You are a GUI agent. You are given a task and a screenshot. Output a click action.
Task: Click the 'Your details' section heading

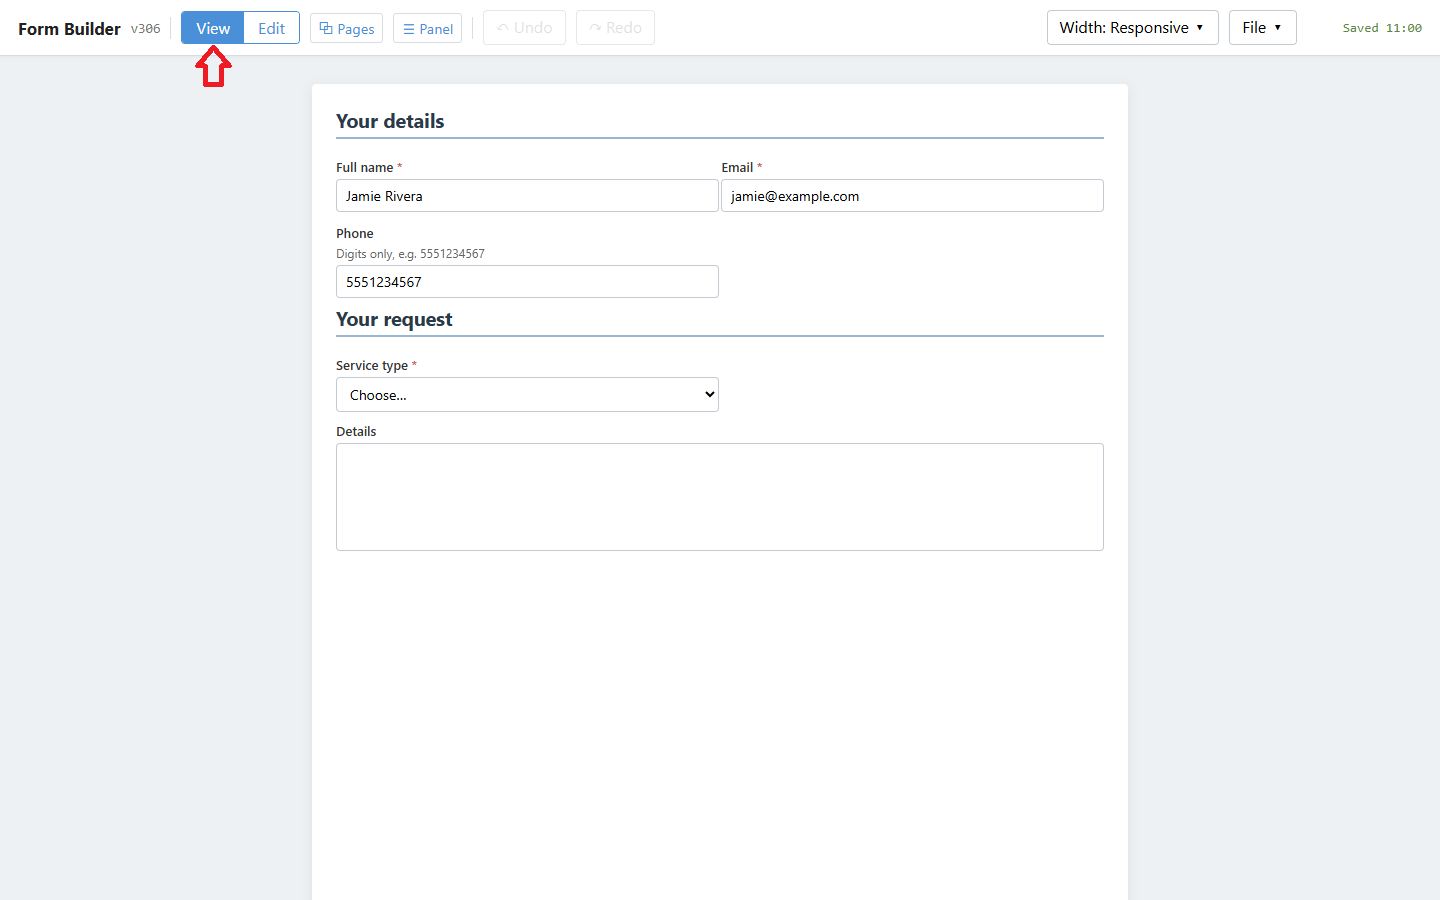tap(390, 121)
